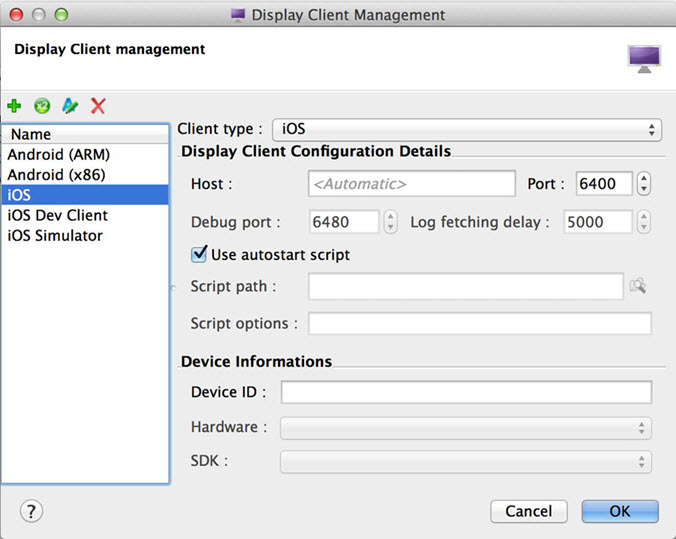
Task: Decrease the Log fetching delay with the down arrow
Action: 644,227
